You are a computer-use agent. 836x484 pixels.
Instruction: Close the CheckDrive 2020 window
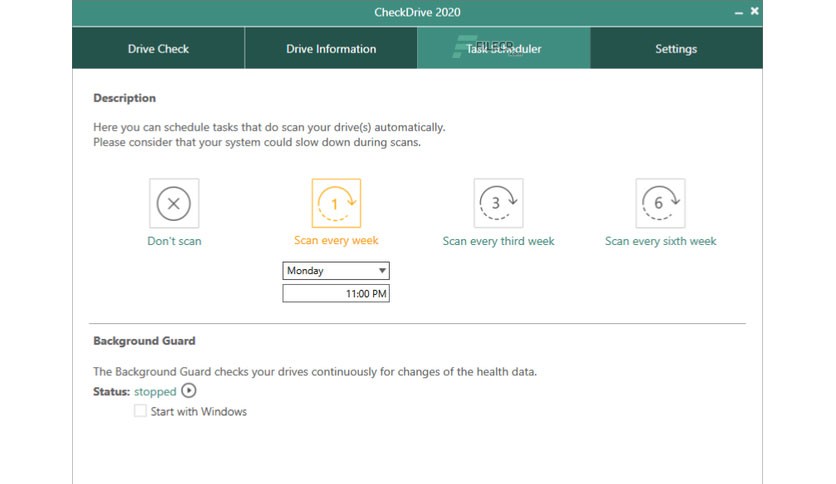(754, 11)
